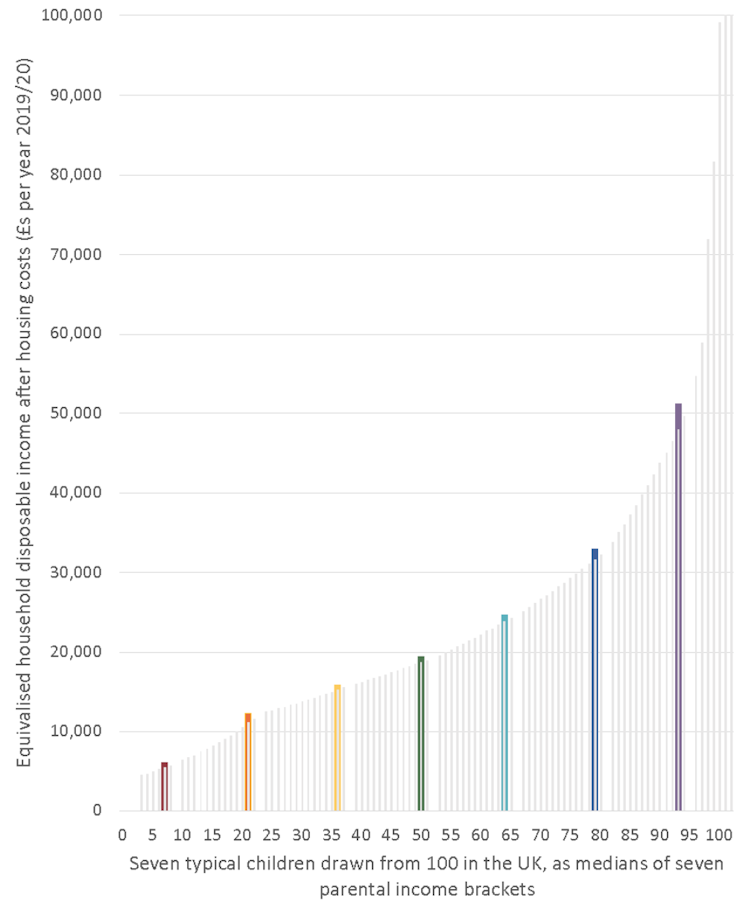Click the yellow bar near position 36
Screen dimensions: 754x912
point(337,747)
